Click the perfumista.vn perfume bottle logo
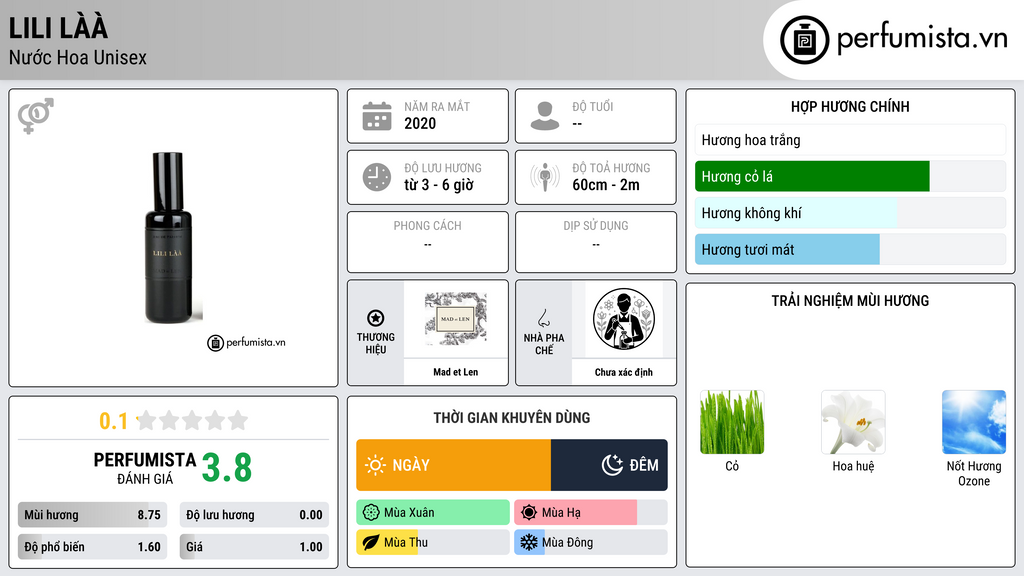 click(804, 40)
